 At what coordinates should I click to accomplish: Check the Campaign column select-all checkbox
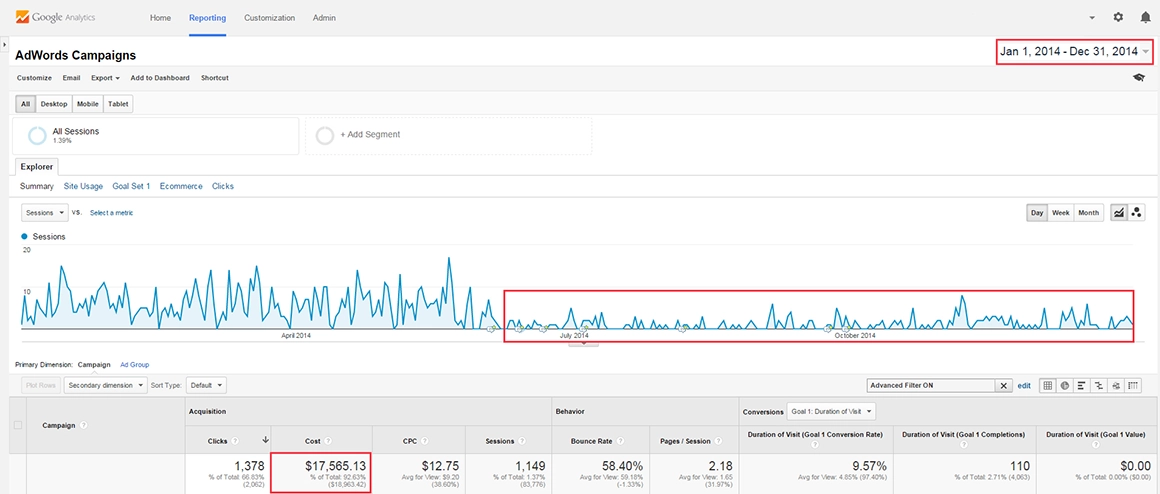(18, 425)
